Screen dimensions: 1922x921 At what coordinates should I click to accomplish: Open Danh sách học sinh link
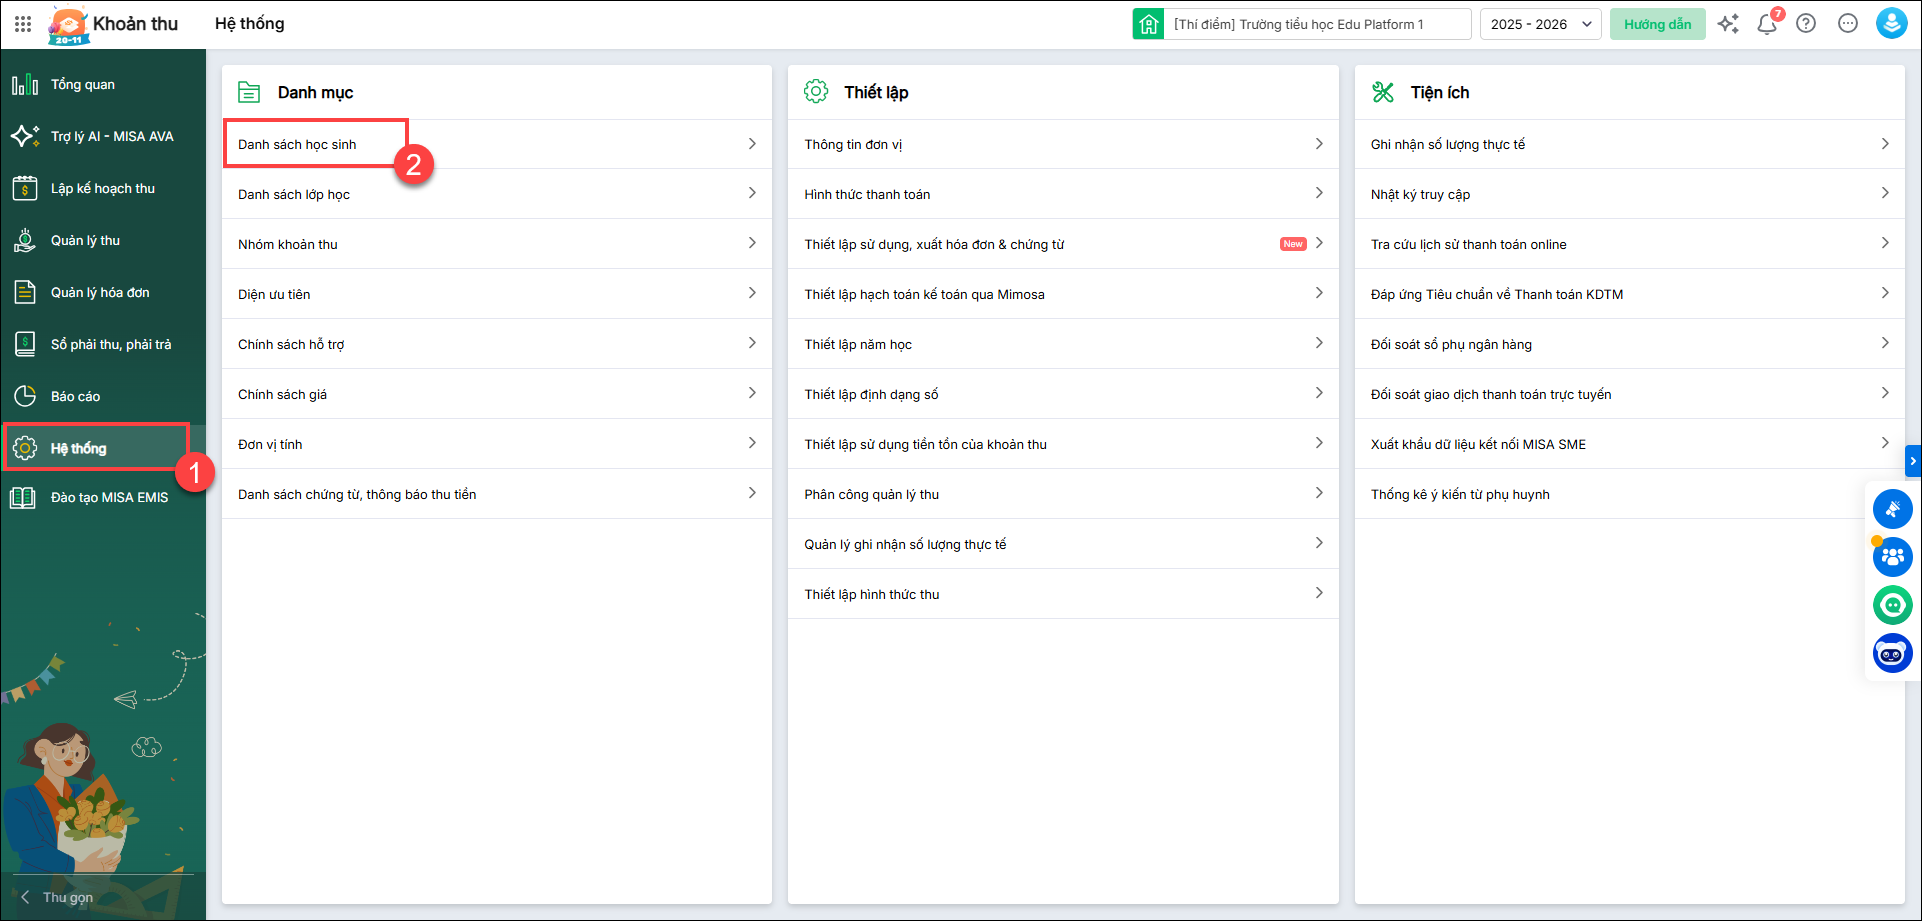click(297, 144)
